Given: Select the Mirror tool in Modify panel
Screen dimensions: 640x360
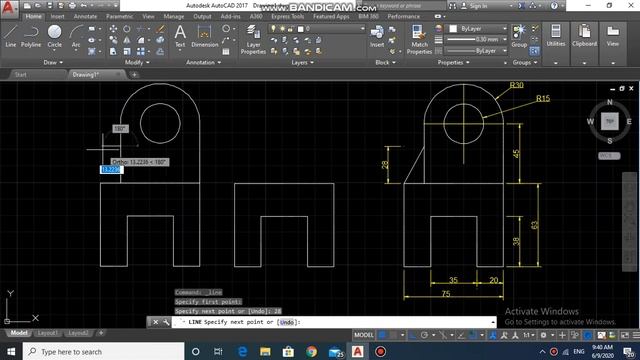Looking at the screenshot, I should pyautogui.click(x=127, y=40).
